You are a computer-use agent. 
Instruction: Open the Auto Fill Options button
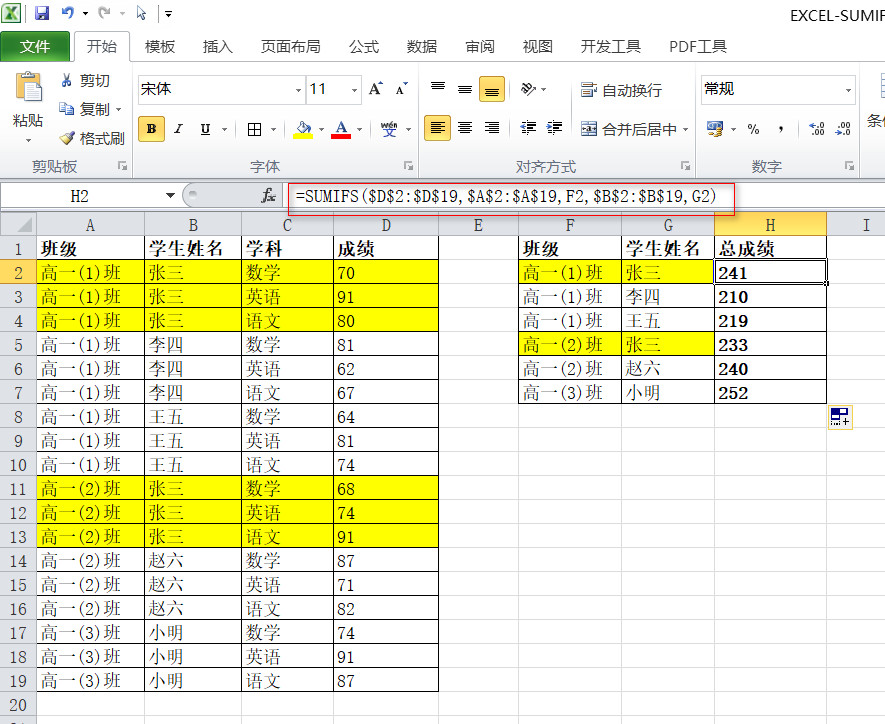tap(840, 417)
